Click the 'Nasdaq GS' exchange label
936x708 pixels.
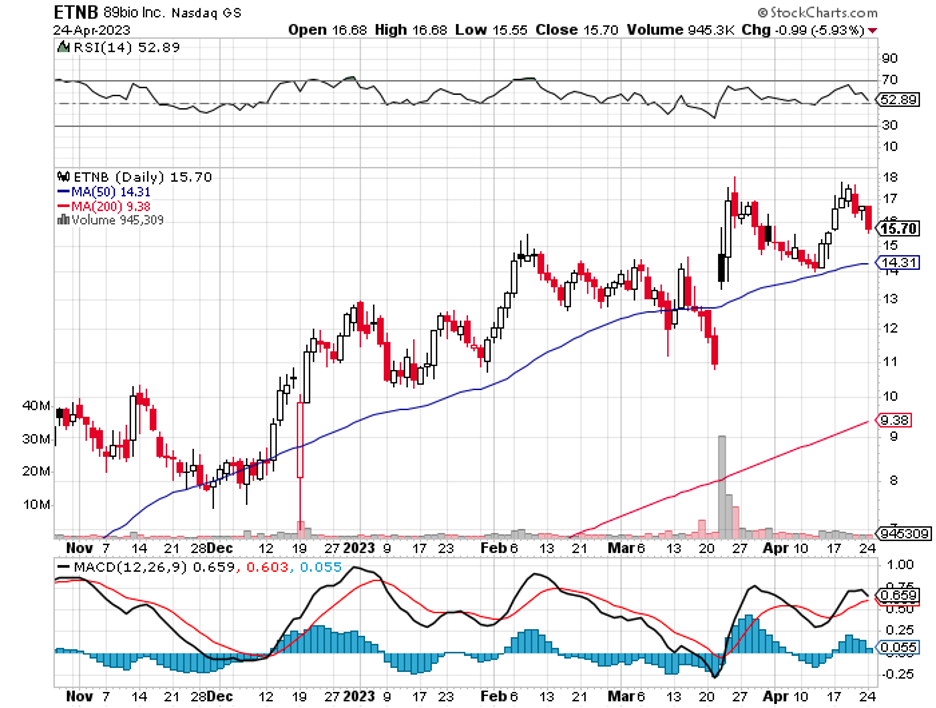point(207,13)
